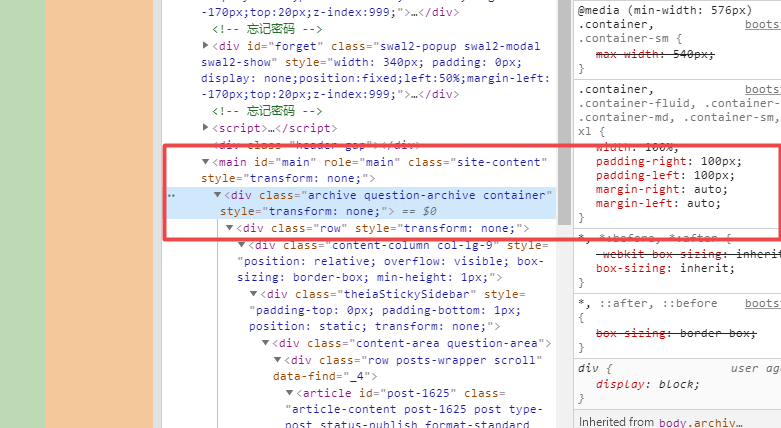The image size is (781, 428).
Task: Click the body.archiv… inherited-from link
Action: click(700, 422)
